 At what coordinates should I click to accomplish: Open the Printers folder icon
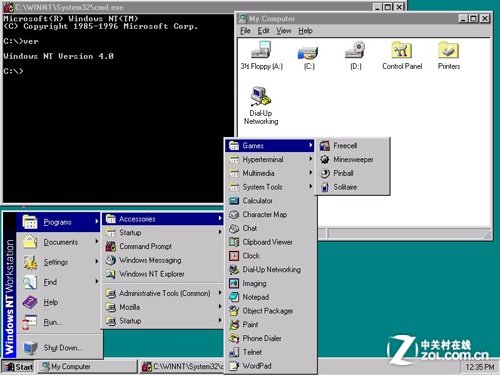click(449, 56)
